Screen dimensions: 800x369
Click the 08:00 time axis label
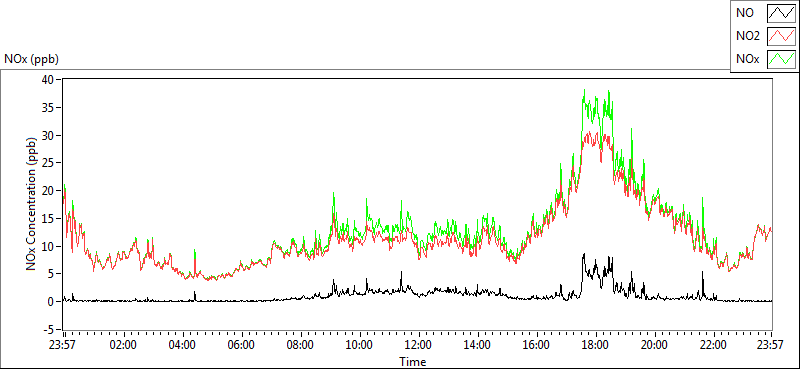point(300,345)
